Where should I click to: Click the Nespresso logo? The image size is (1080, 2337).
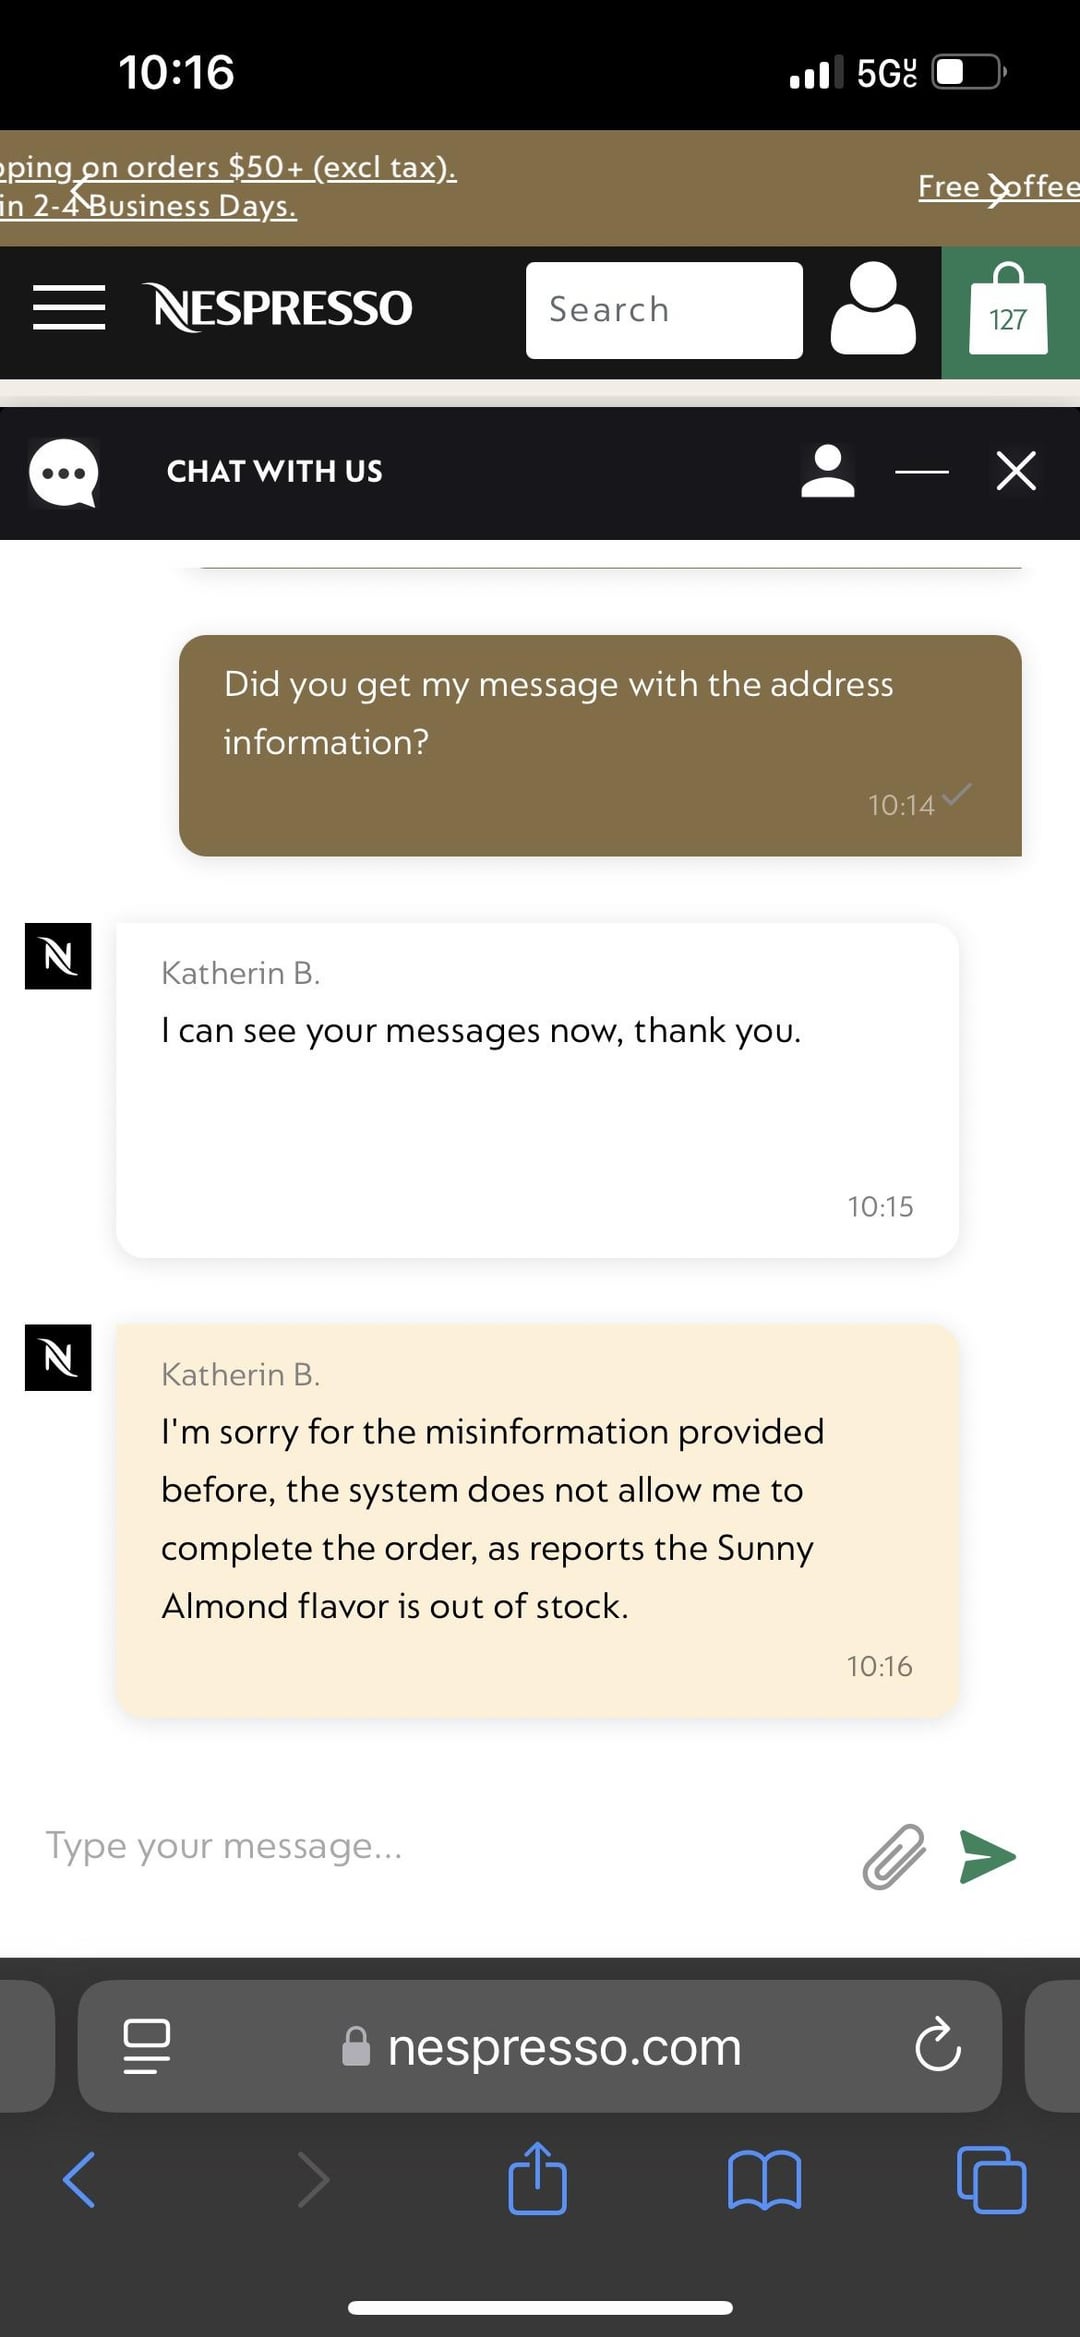[x=277, y=307]
